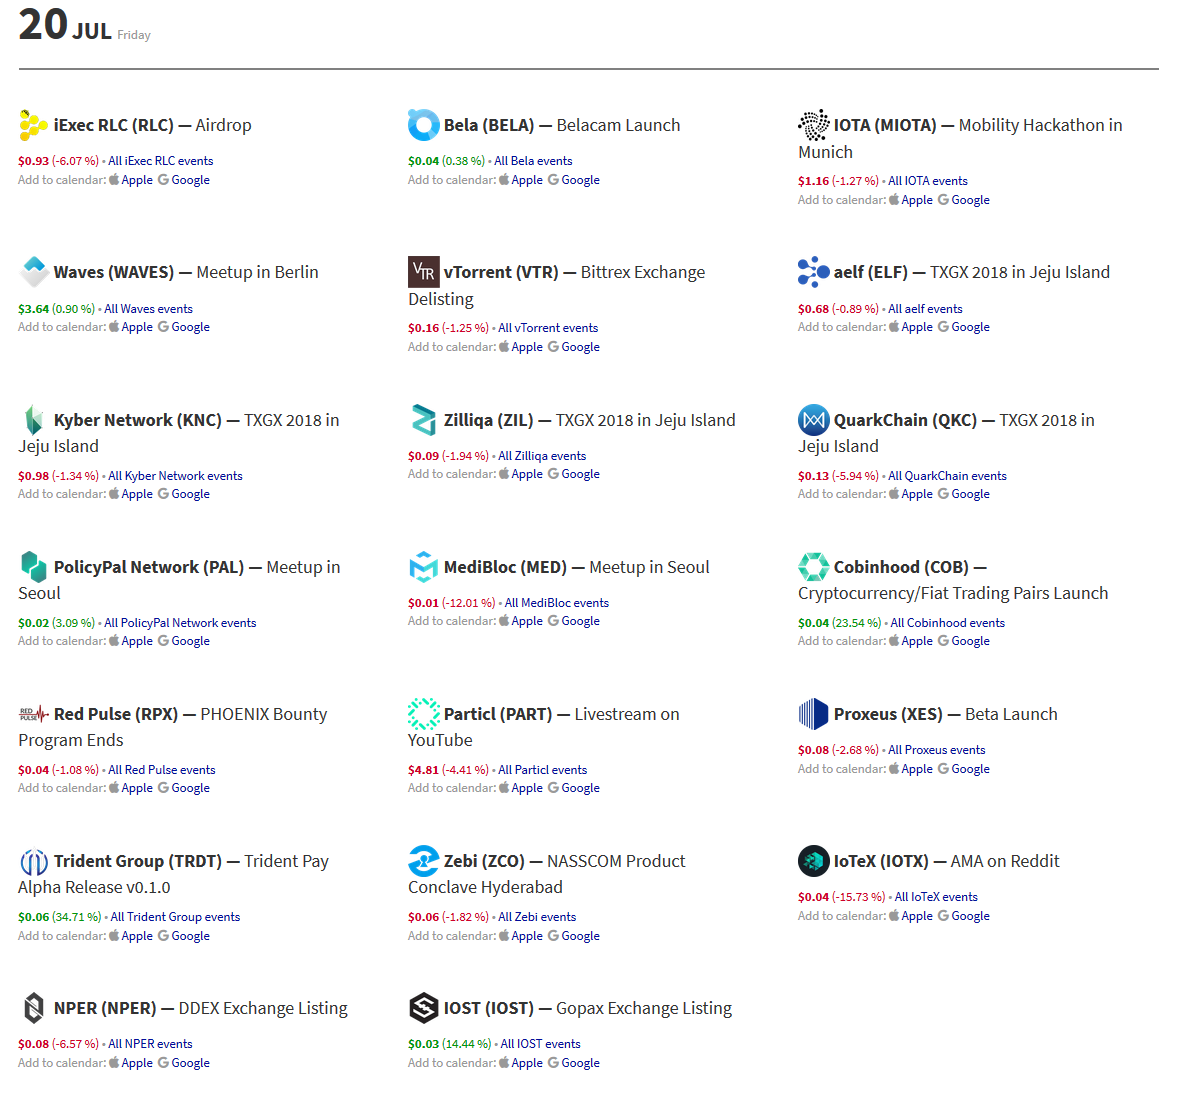
Task: Click the Zilliqa coin logo
Action: coord(423,420)
